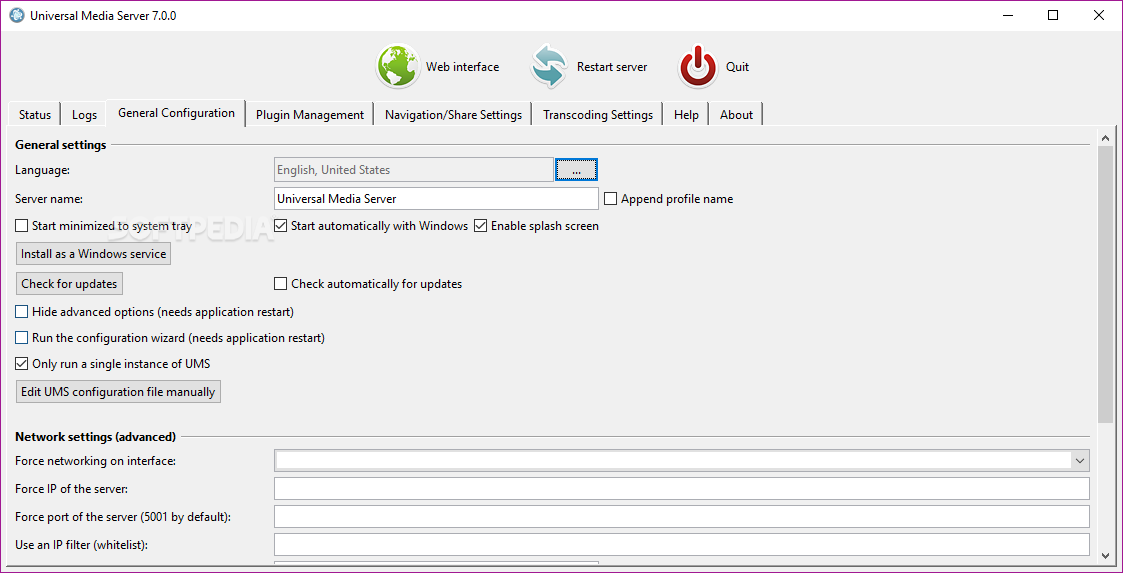Click the Restart server label
The image size is (1123, 573).
[x=612, y=67]
